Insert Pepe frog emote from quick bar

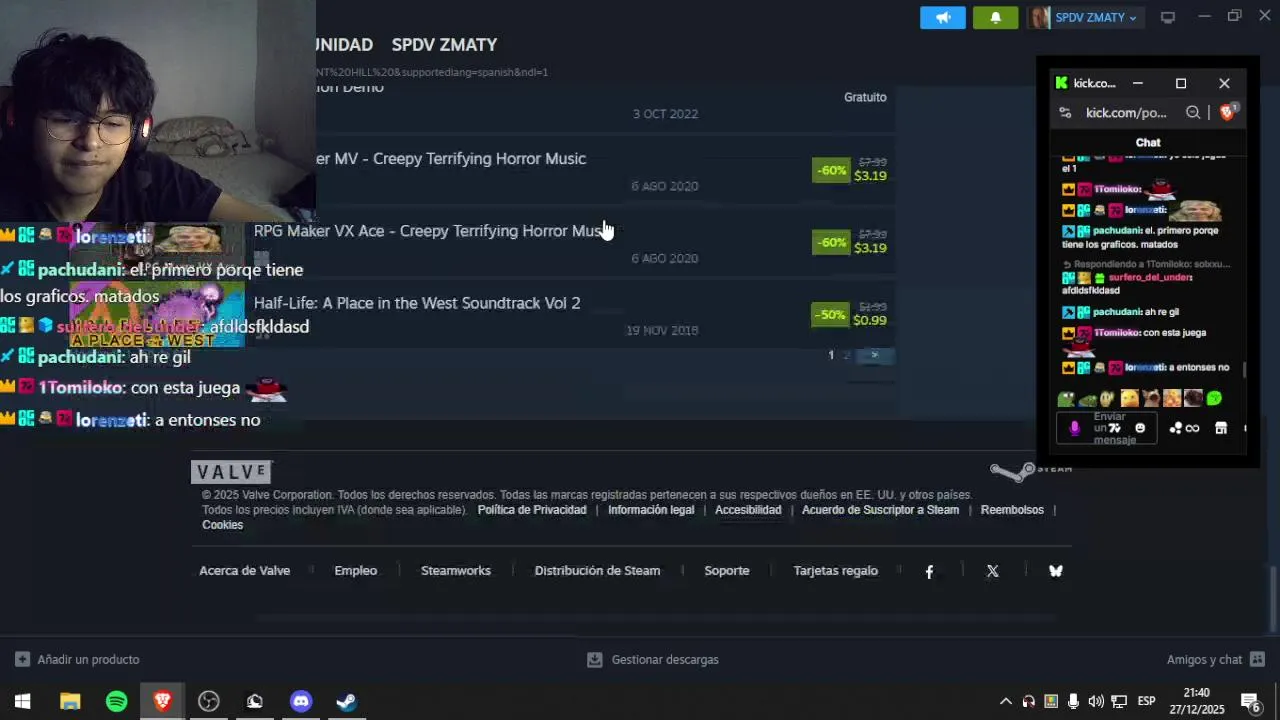(1066, 399)
